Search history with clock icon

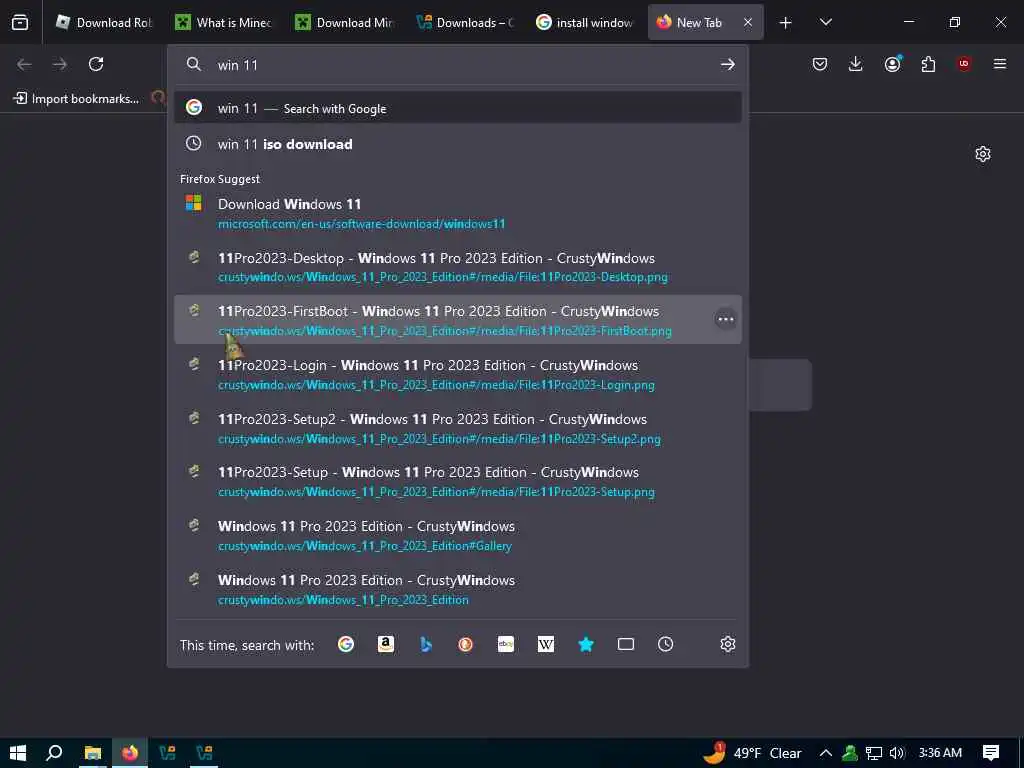(x=665, y=645)
